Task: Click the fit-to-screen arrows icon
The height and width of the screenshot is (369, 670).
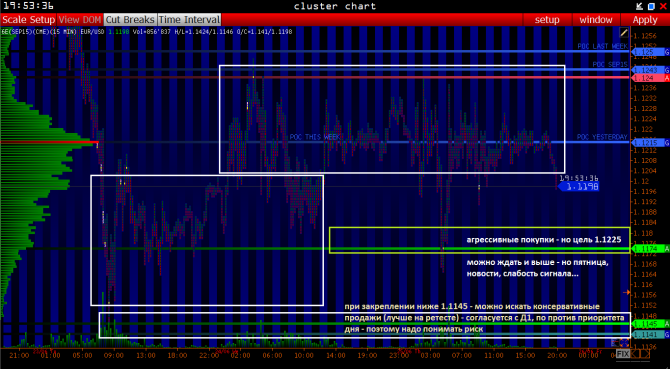Action: click(x=624, y=343)
